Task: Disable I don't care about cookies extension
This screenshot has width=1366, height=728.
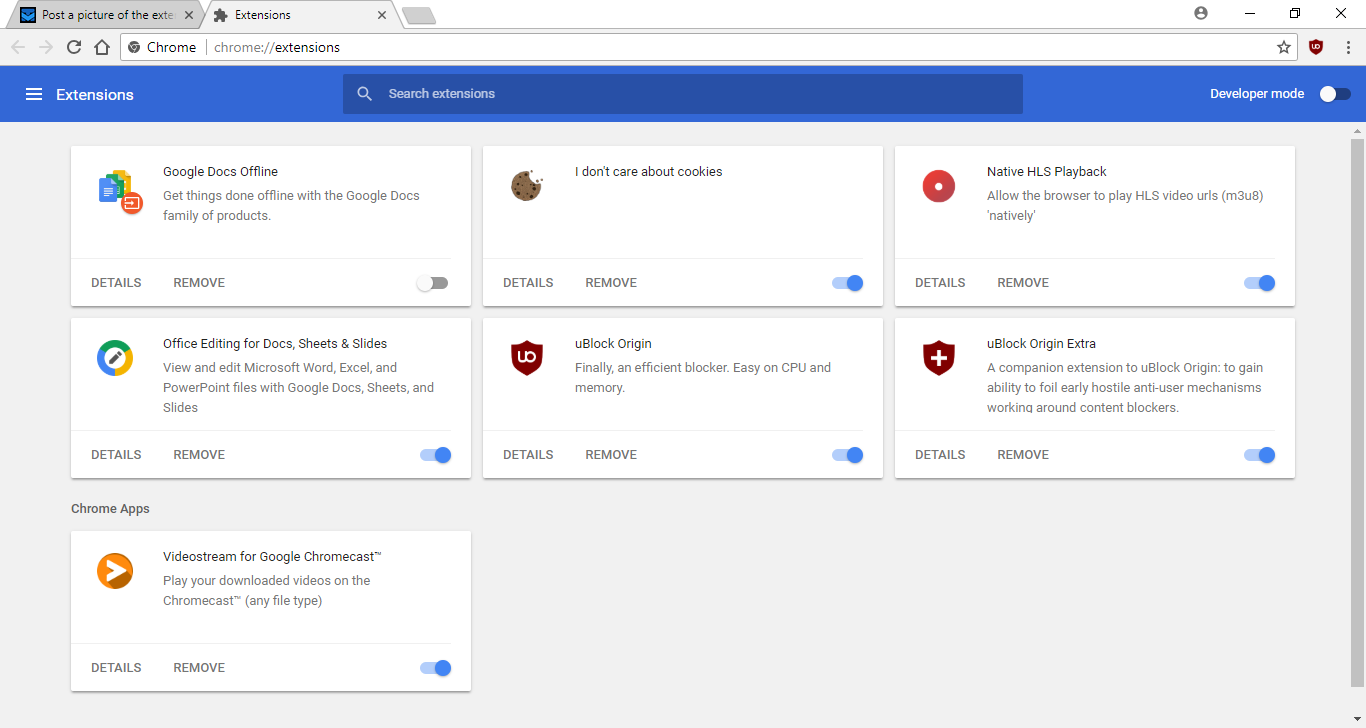Action: coord(847,283)
